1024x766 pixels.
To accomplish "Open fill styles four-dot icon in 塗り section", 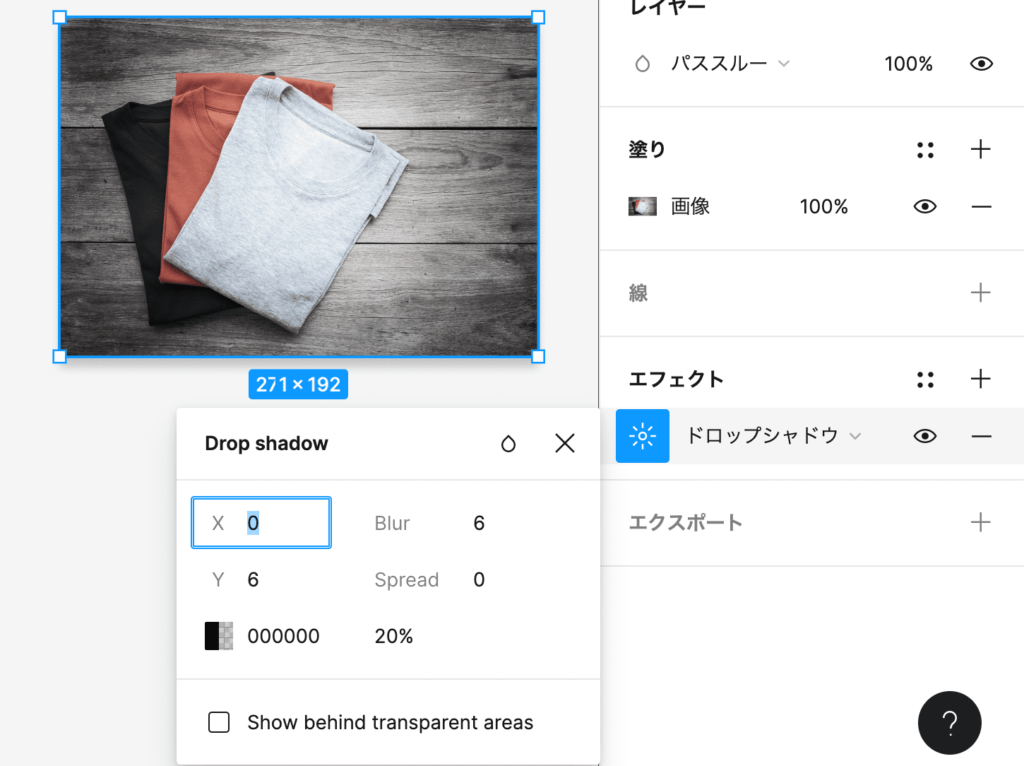I will pyautogui.click(x=925, y=150).
